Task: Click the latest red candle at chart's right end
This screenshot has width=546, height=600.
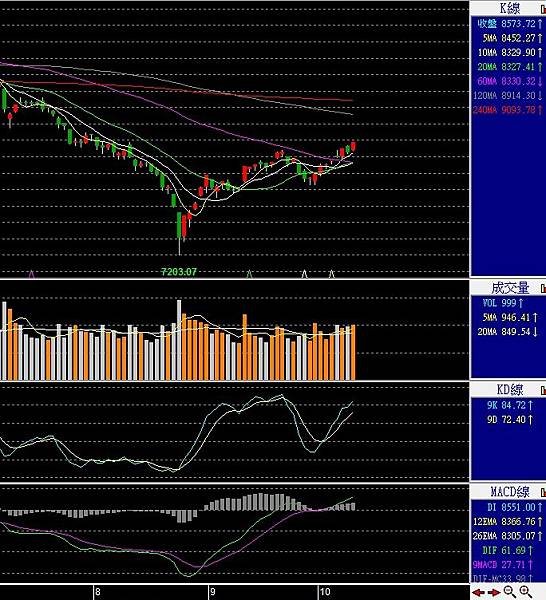Action: (353, 146)
